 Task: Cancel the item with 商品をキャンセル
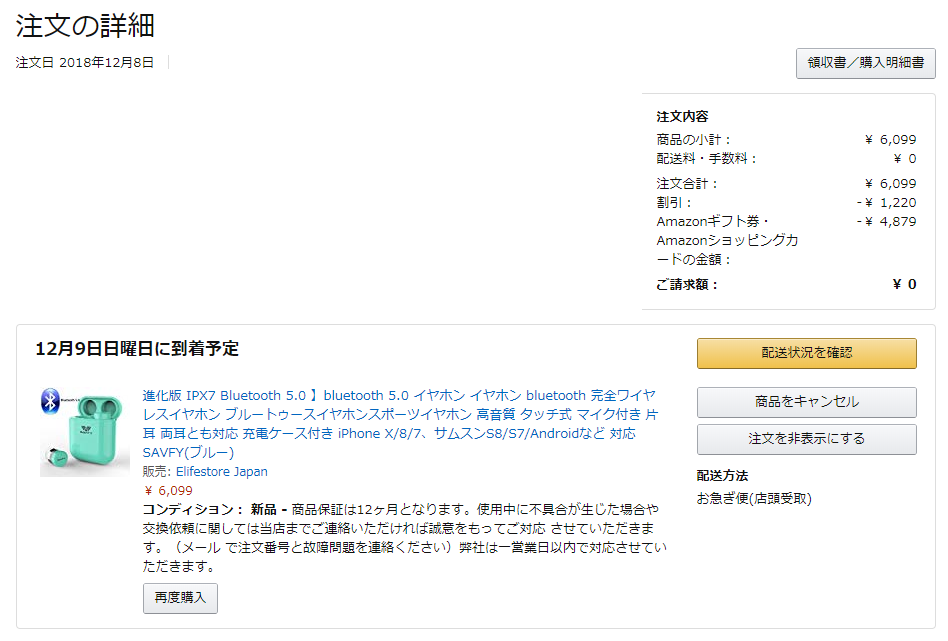tap(807, 402)
